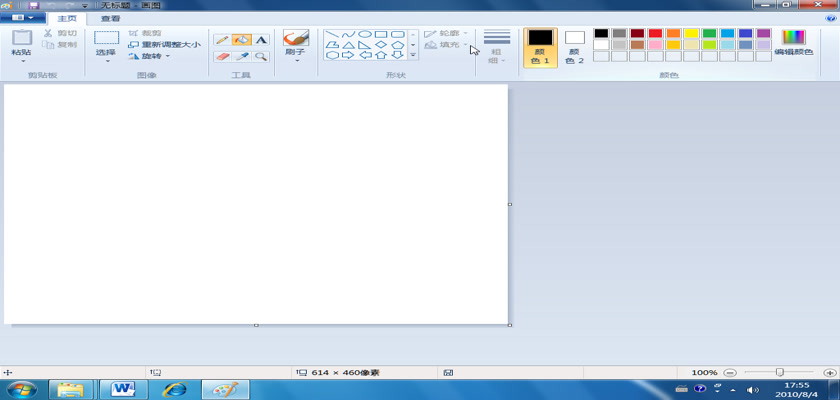This screenshot has width=840, height=400.
Task: Click the 编辑颜色 rainbow icon
Action: (x=793, y=38)
